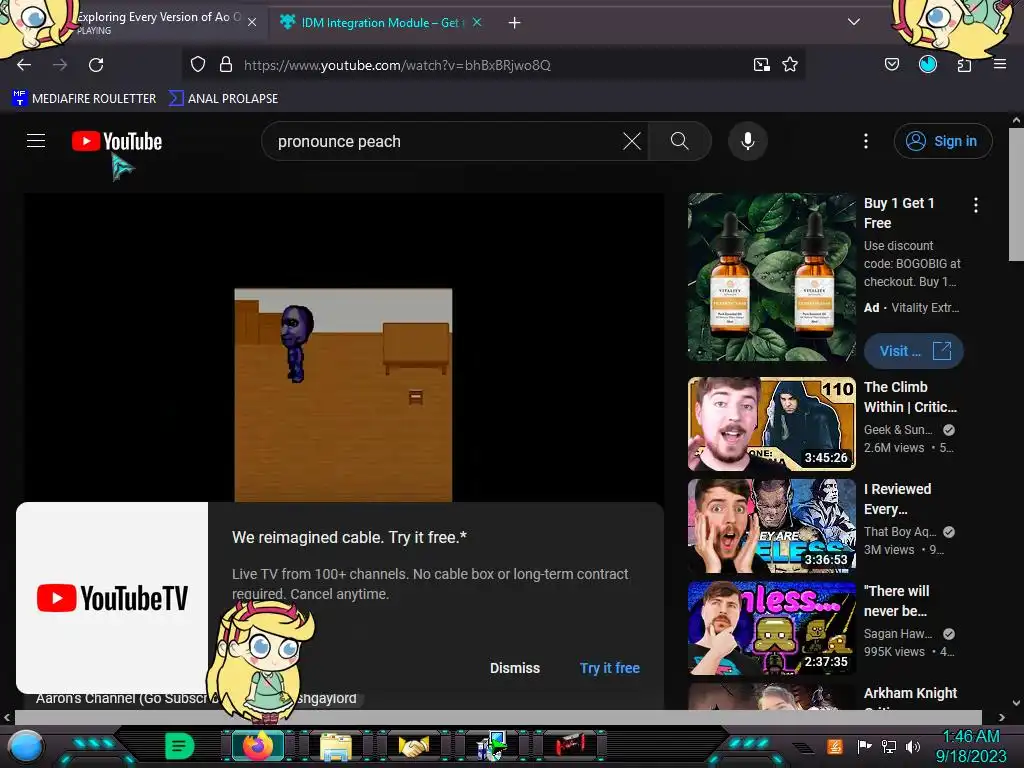Image resolution: width=1024 pixels, height=768 pixels.
Task: Open Buy 1 Get 1 Free ad title
Action: [899, 213]
